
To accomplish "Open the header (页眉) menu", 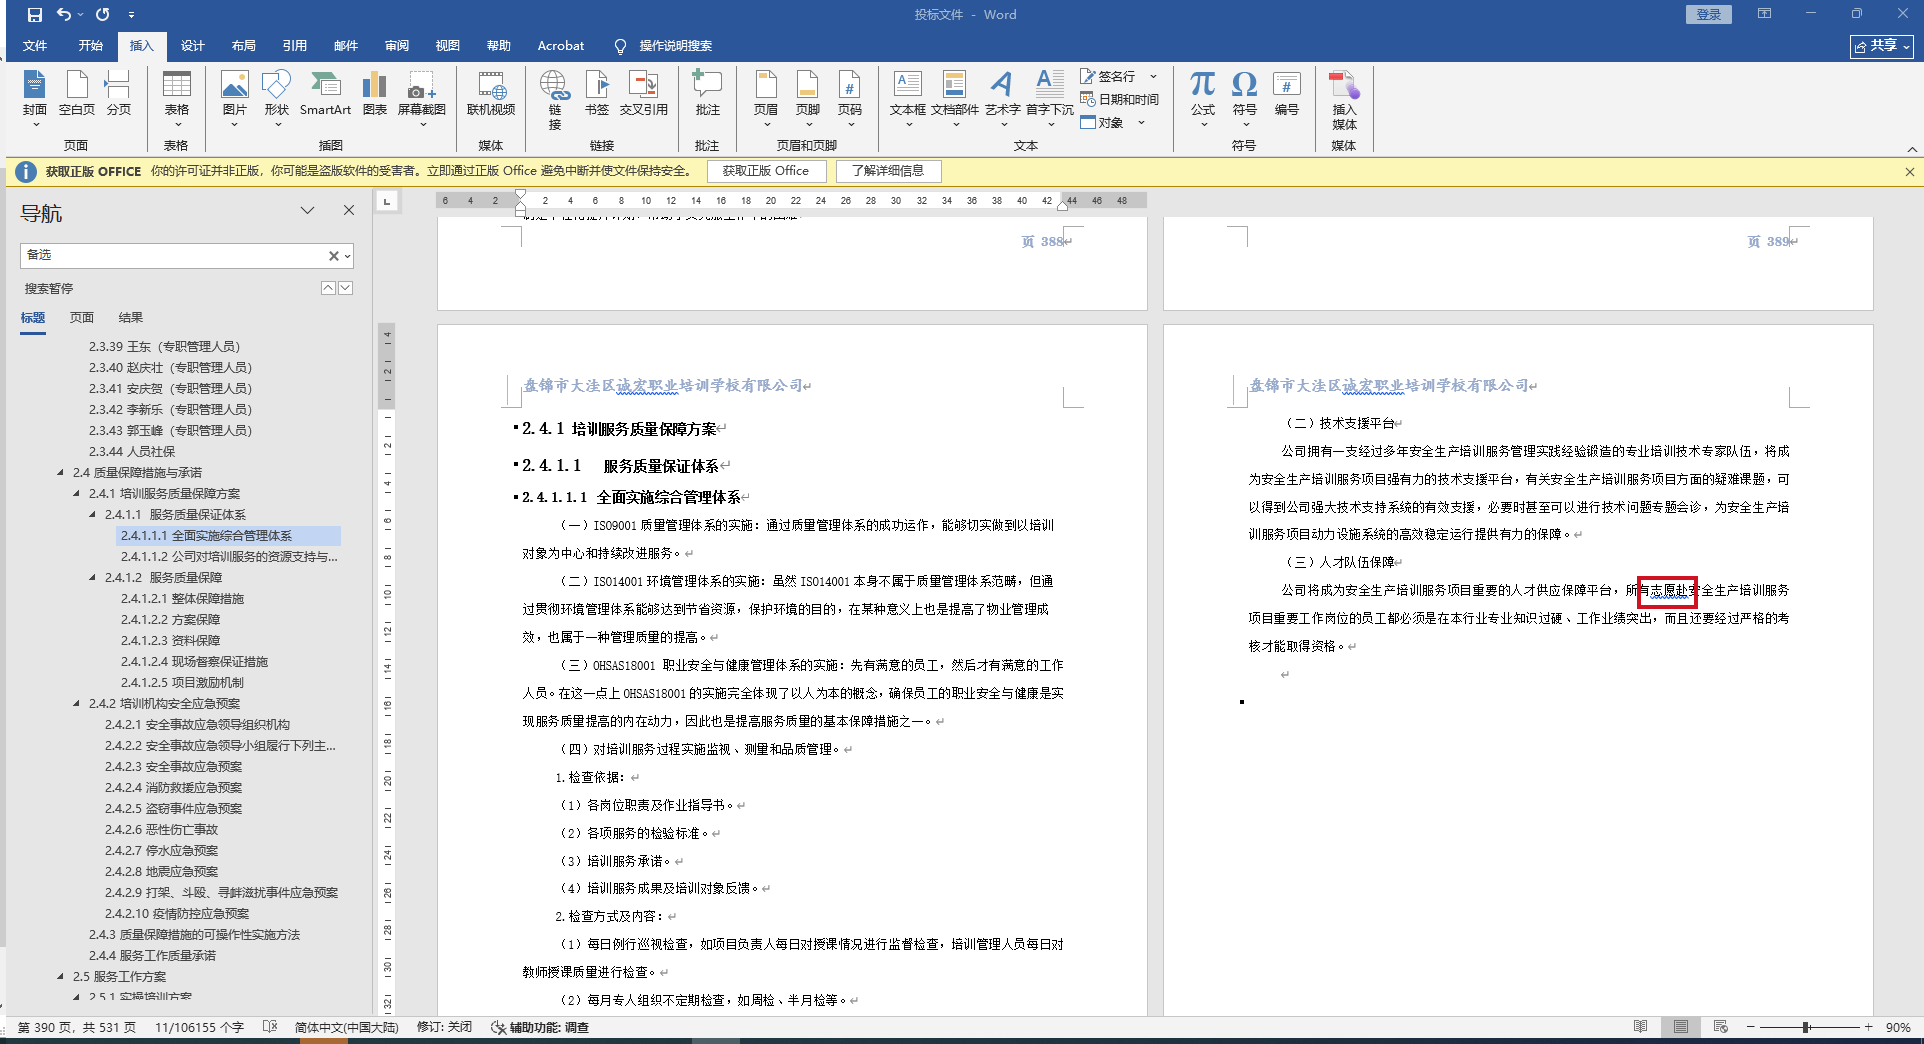I will [x=766, y=97].
